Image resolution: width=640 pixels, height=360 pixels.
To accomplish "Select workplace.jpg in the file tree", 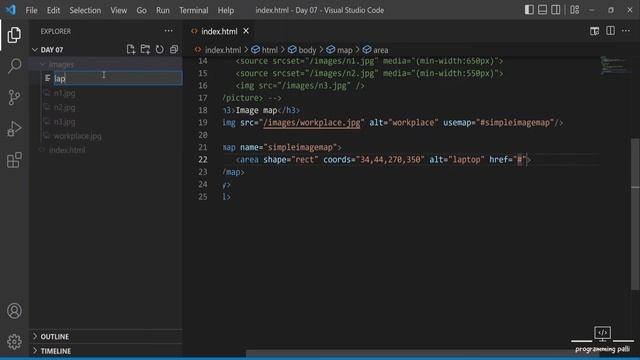I will [x=77, y=136].
